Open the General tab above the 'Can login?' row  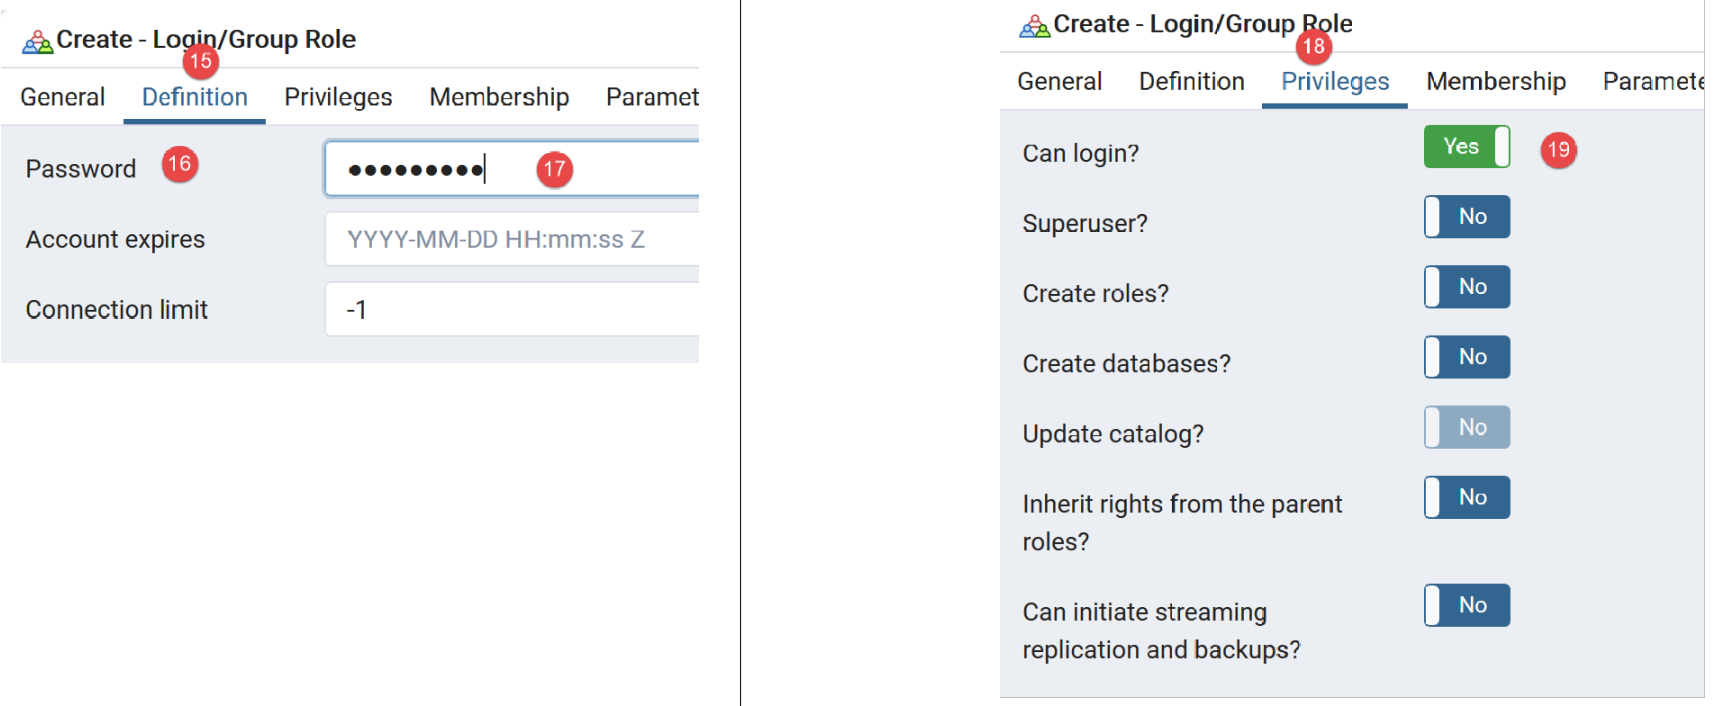point(1059,81)
